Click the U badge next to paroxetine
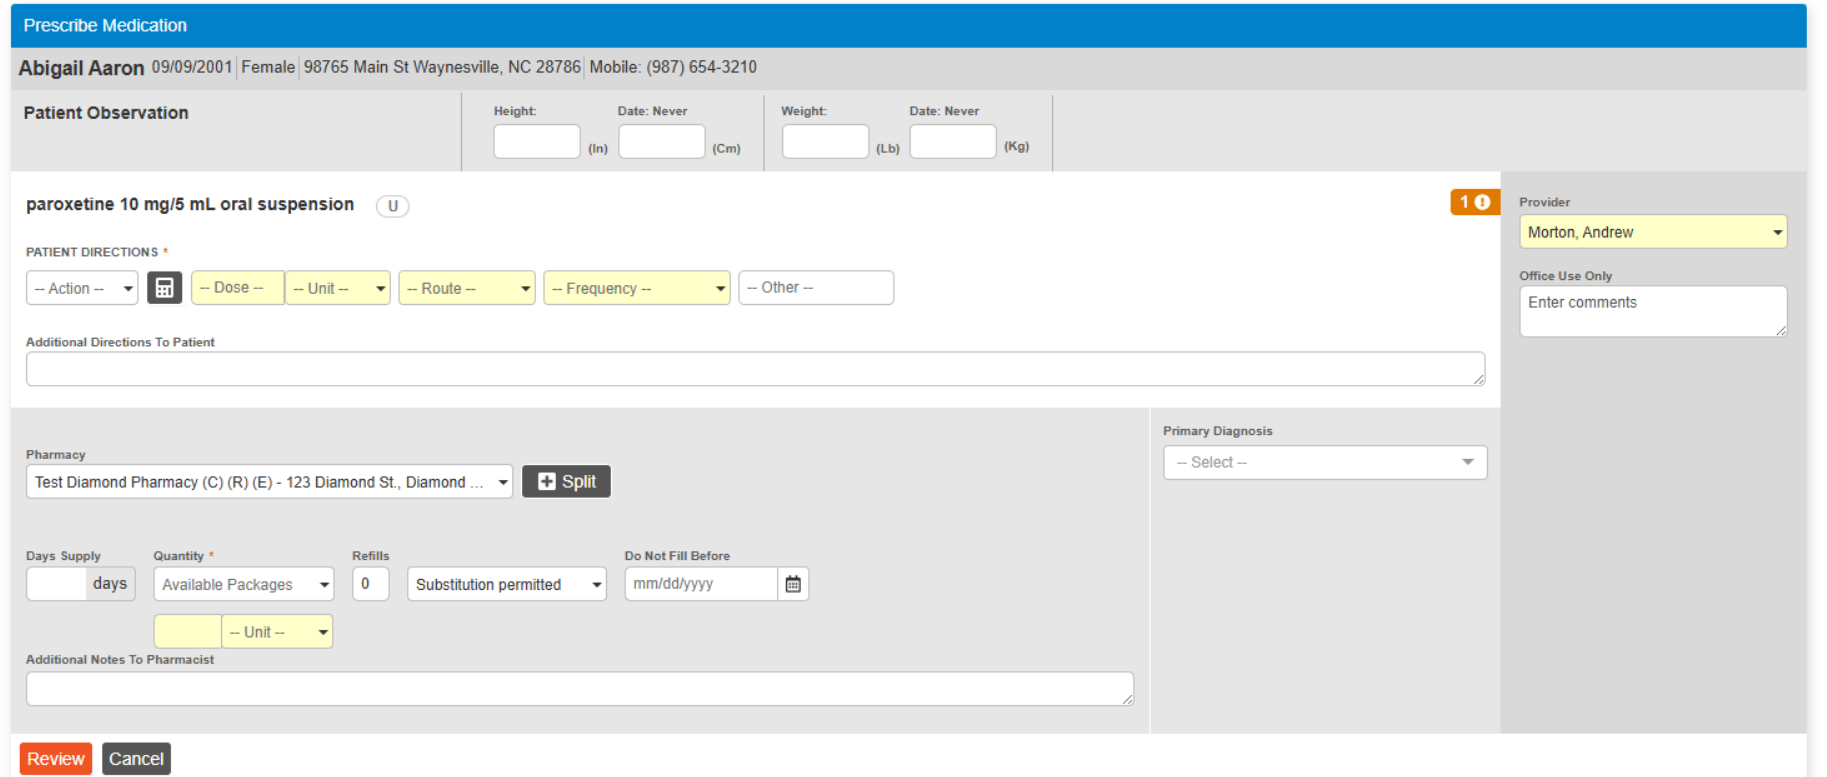1827x777 pixels. pyautogui.click(x=392, y=206)
